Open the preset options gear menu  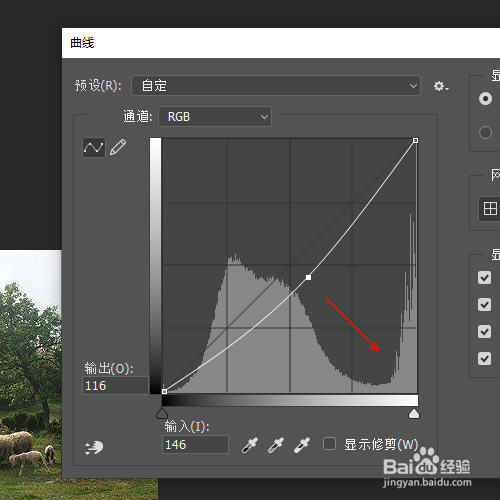pyautogui.click(x=441, y=86)
